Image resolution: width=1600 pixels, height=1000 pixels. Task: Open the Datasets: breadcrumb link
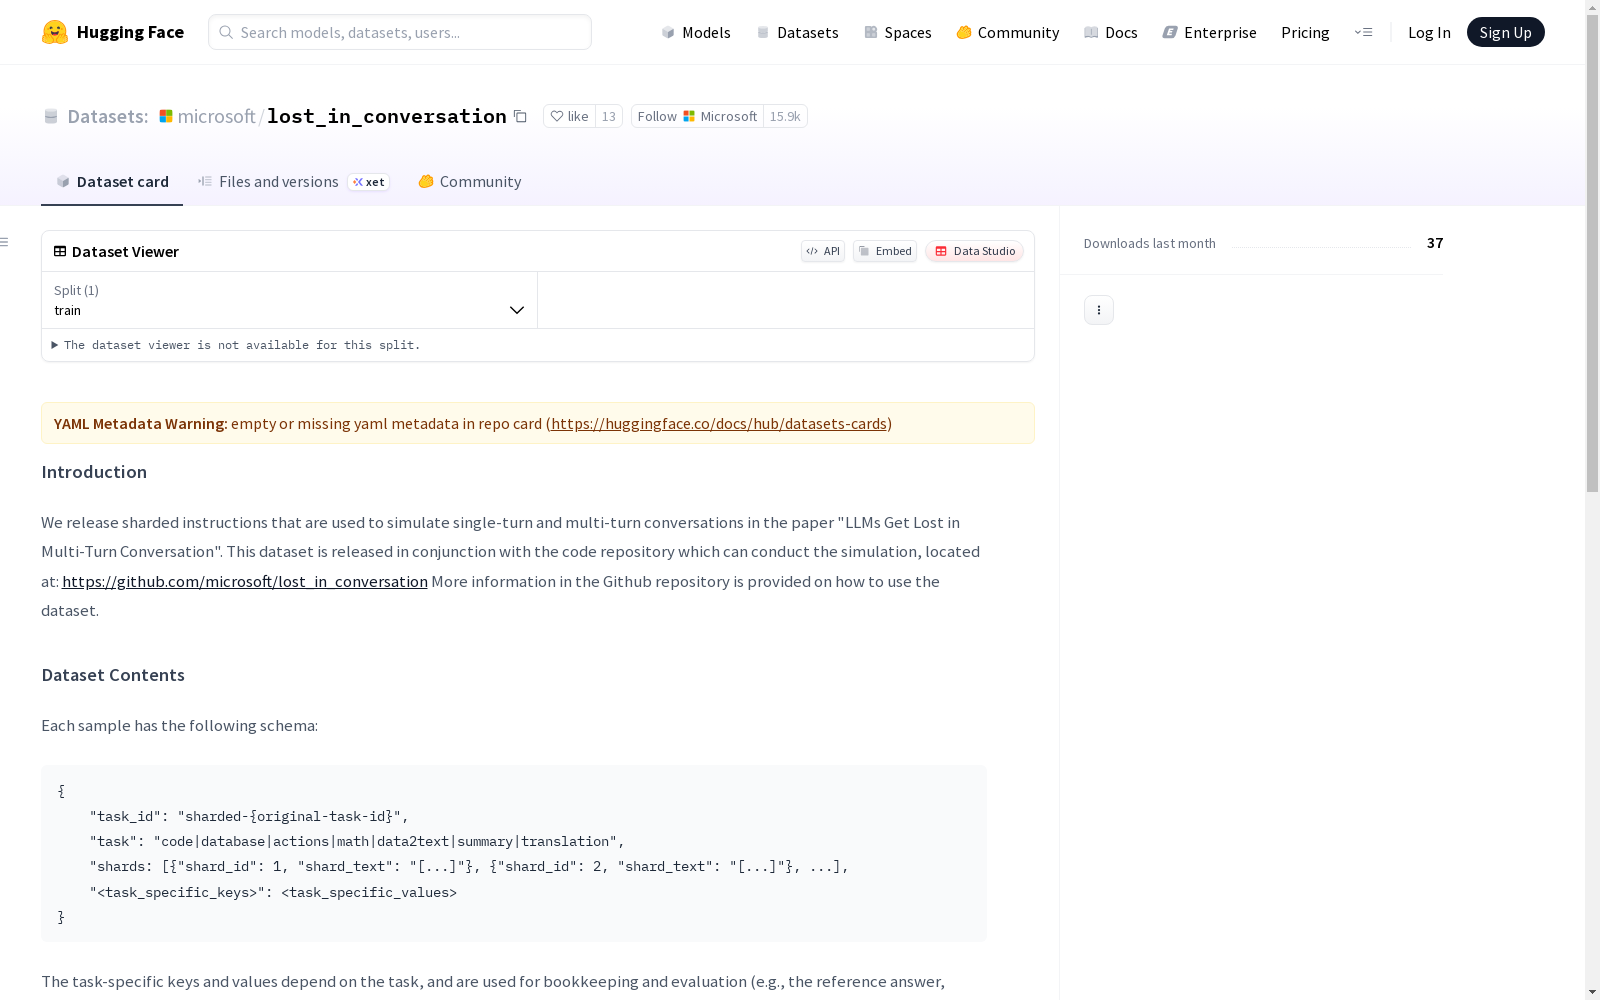coord(108,116)
